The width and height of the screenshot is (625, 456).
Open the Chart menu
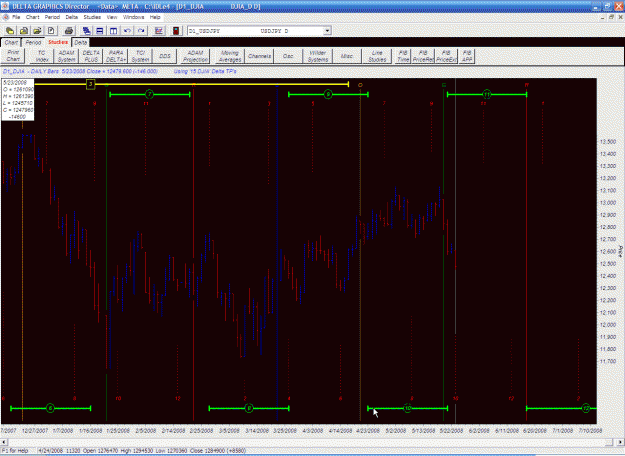33,17
